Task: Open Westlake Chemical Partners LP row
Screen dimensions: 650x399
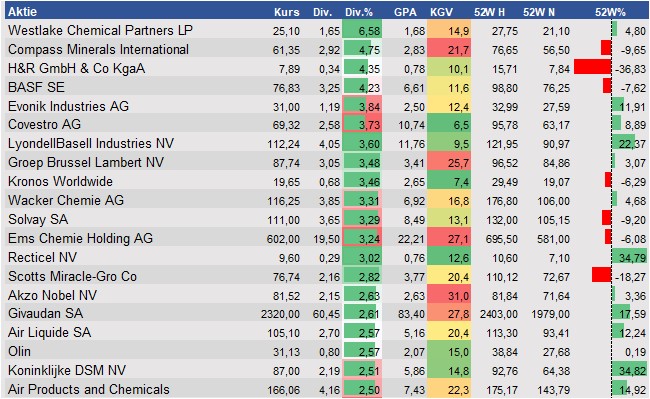Action: pos(327,30)
